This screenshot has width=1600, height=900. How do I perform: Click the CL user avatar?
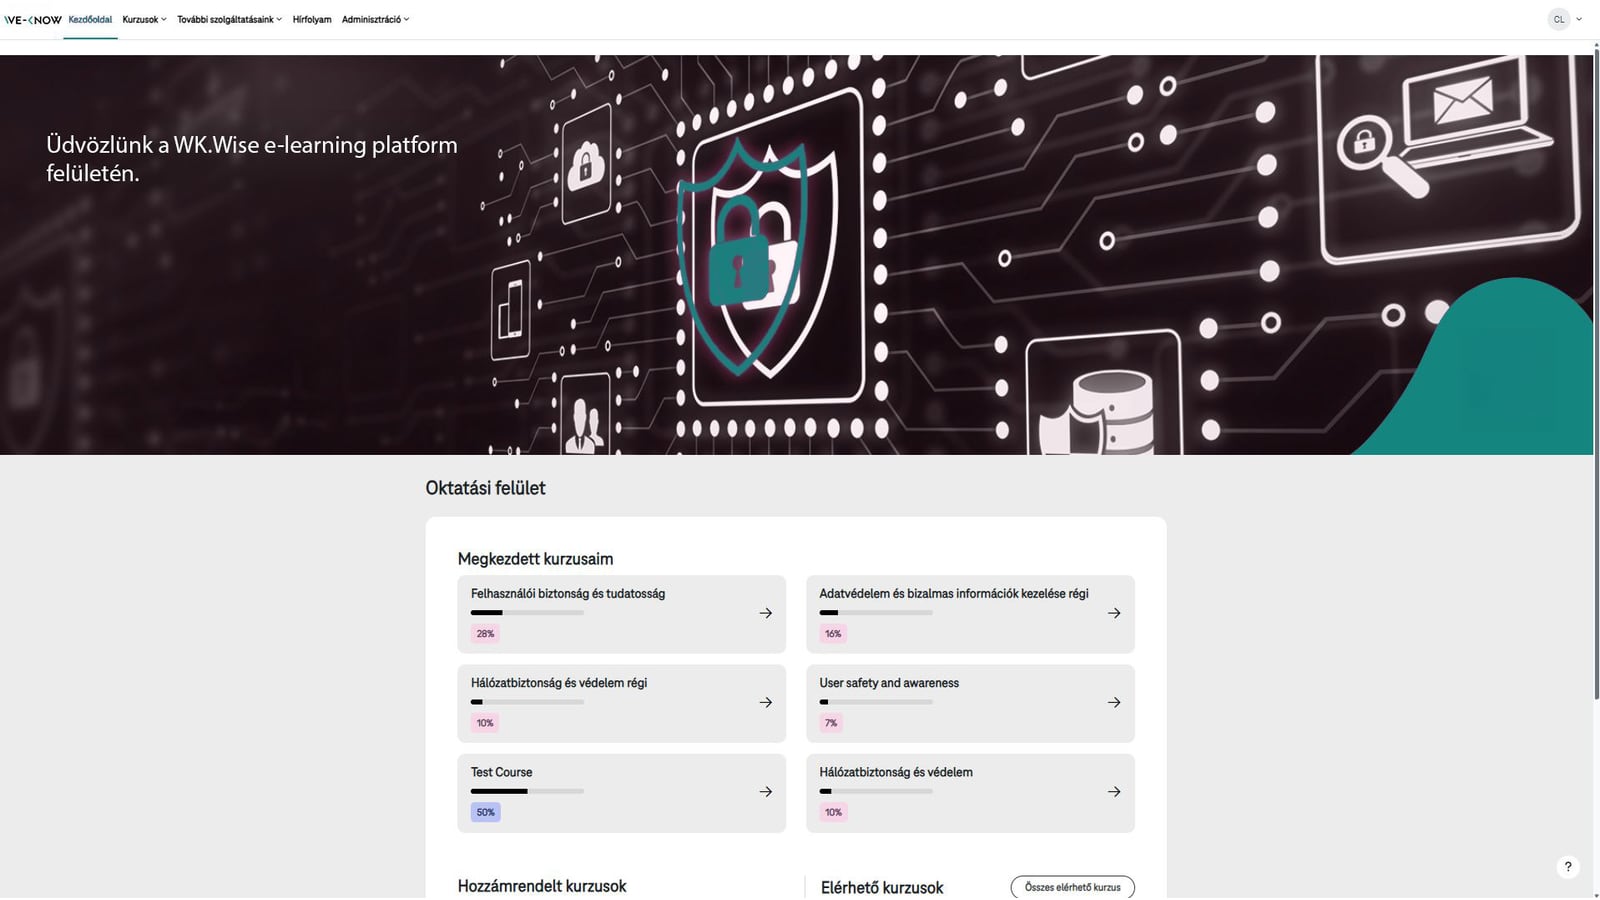click(1558, 19)
